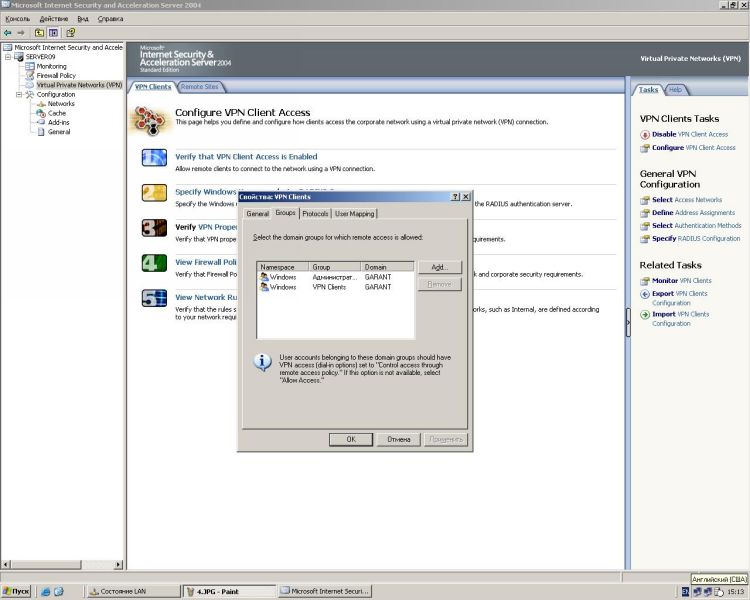The width and height of the screenshot is (750, 600).
Task: Select the VPN Clients group row
Action: pyautogui.click(x=335, y=287)
